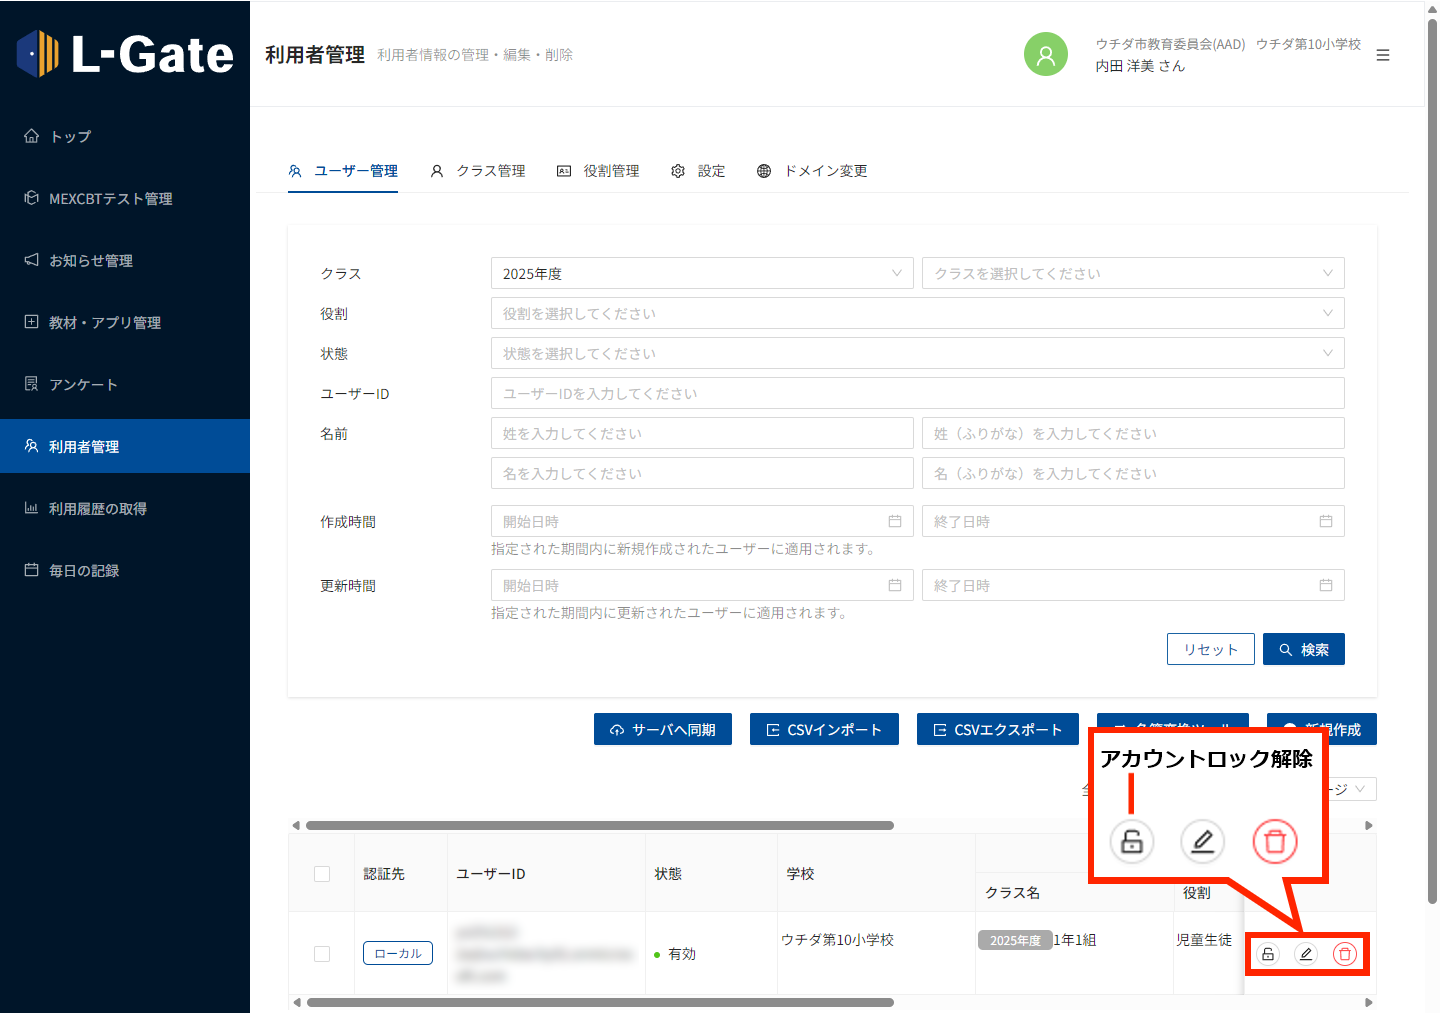Click the unlock account icon in user row
This screenshot has width=1440, height=1013.
[1267, 954]
